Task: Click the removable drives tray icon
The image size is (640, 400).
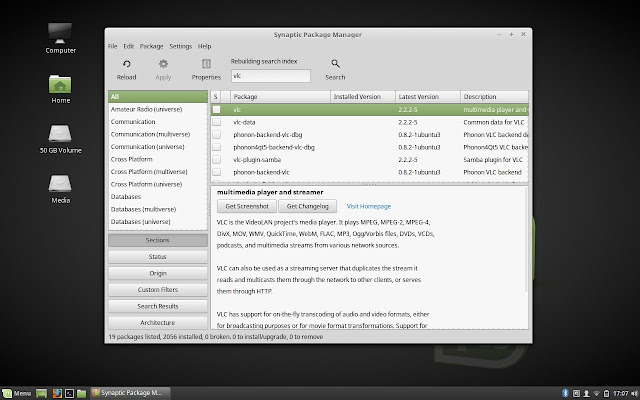Action: (576, 393)
